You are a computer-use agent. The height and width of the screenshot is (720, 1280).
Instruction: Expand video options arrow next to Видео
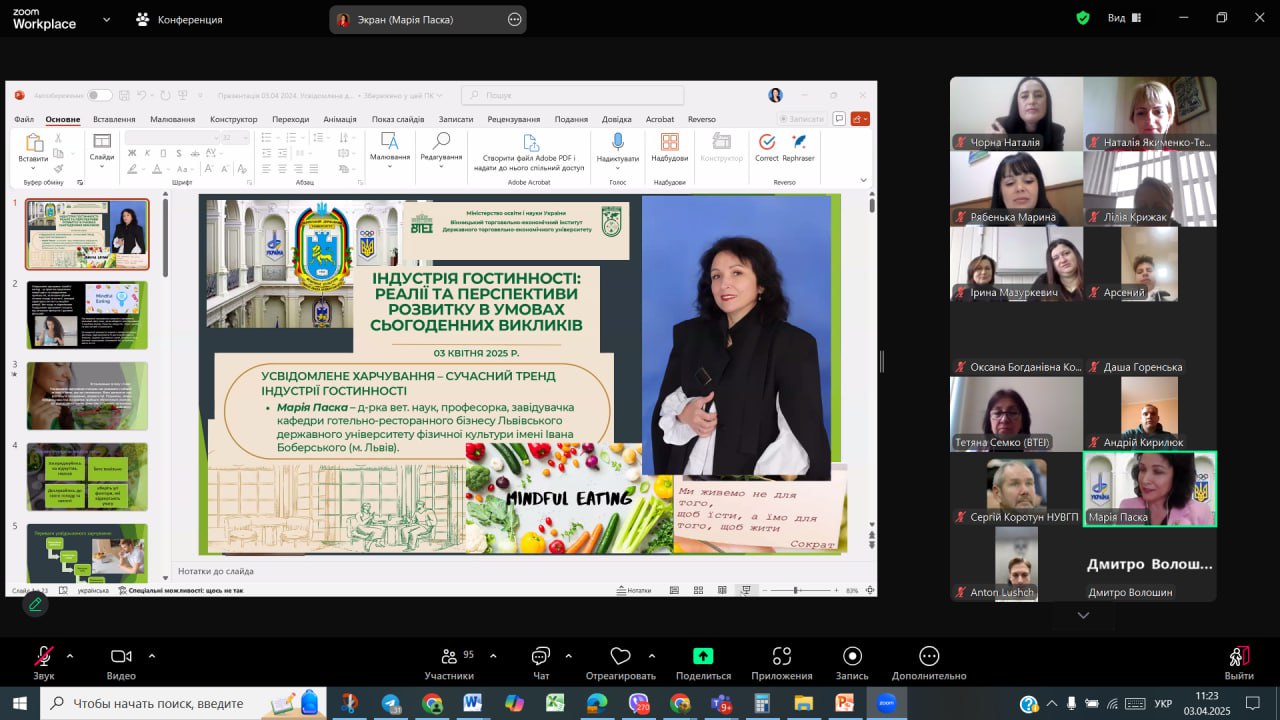coord(152,656)
